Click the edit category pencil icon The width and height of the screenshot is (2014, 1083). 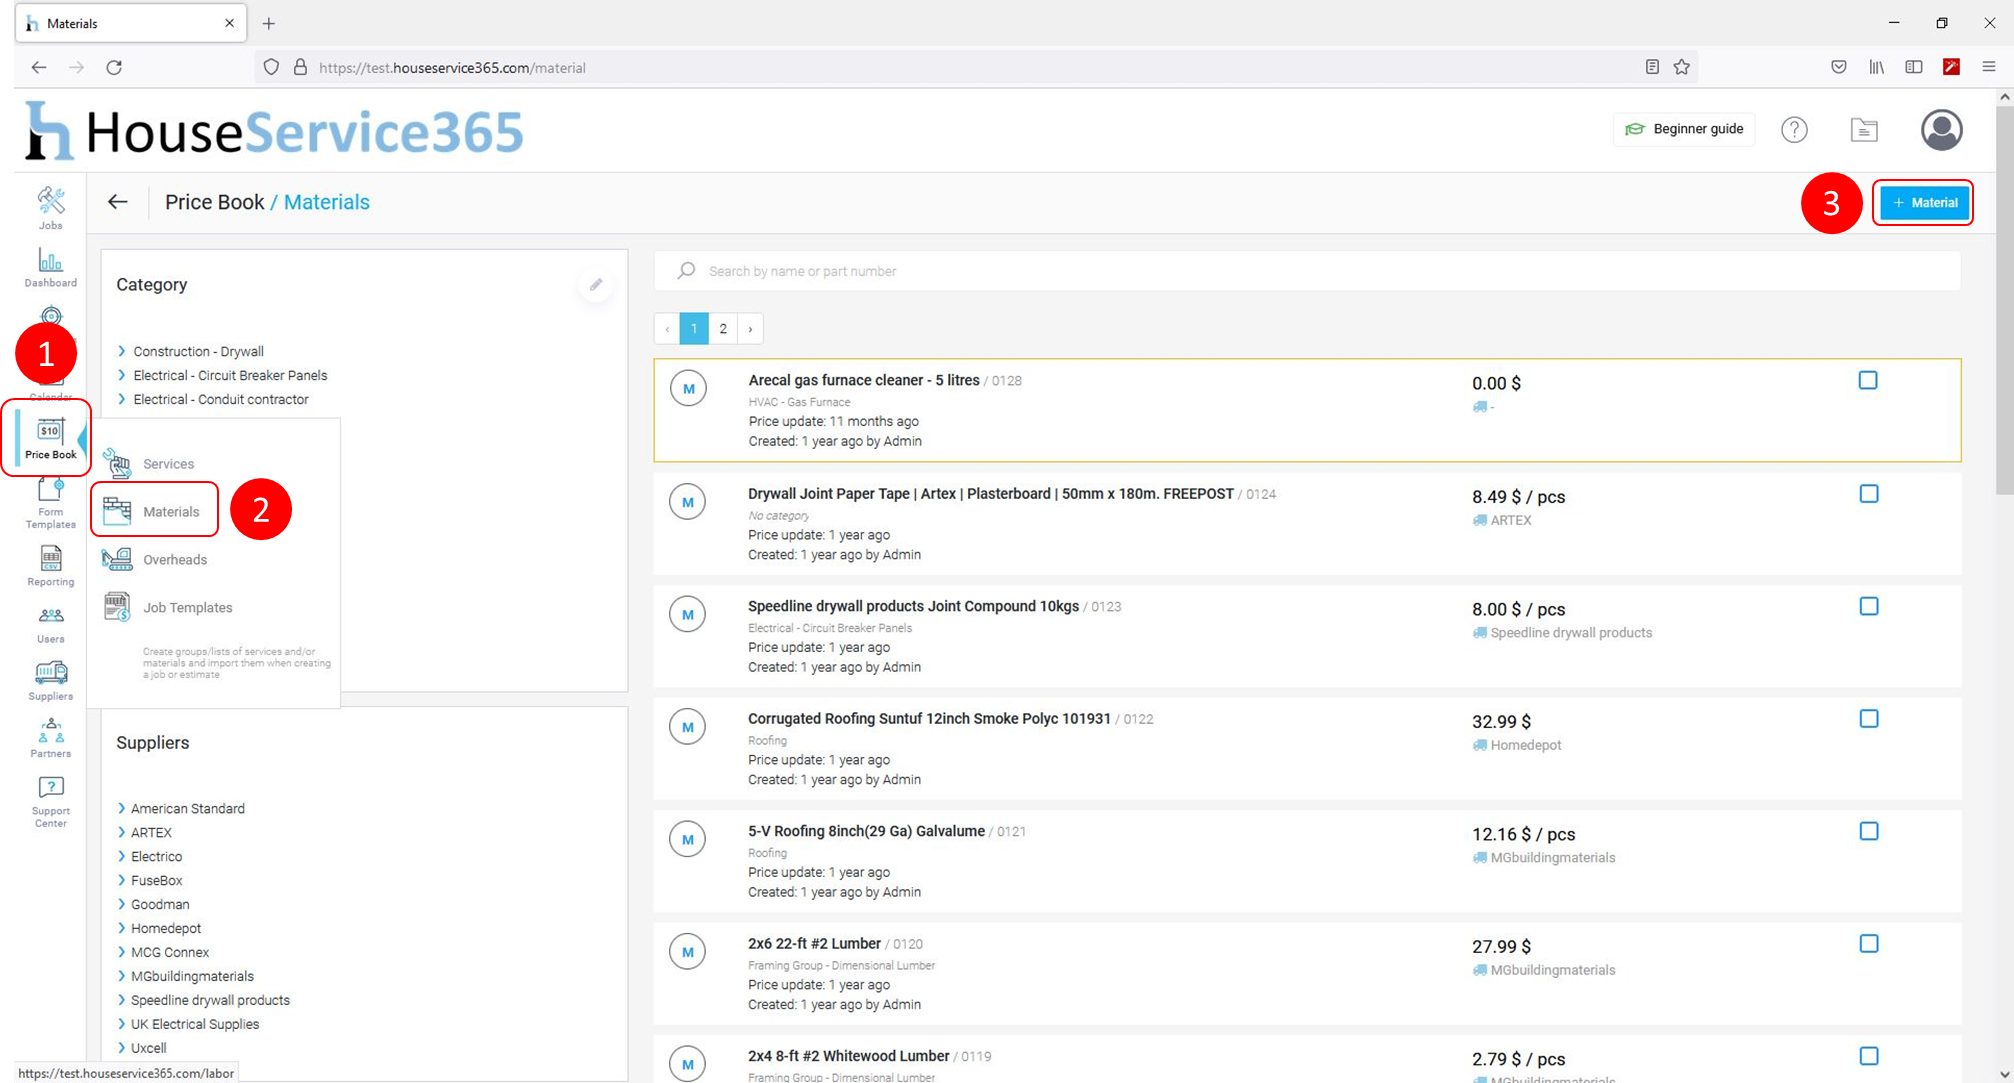(596, 285)
